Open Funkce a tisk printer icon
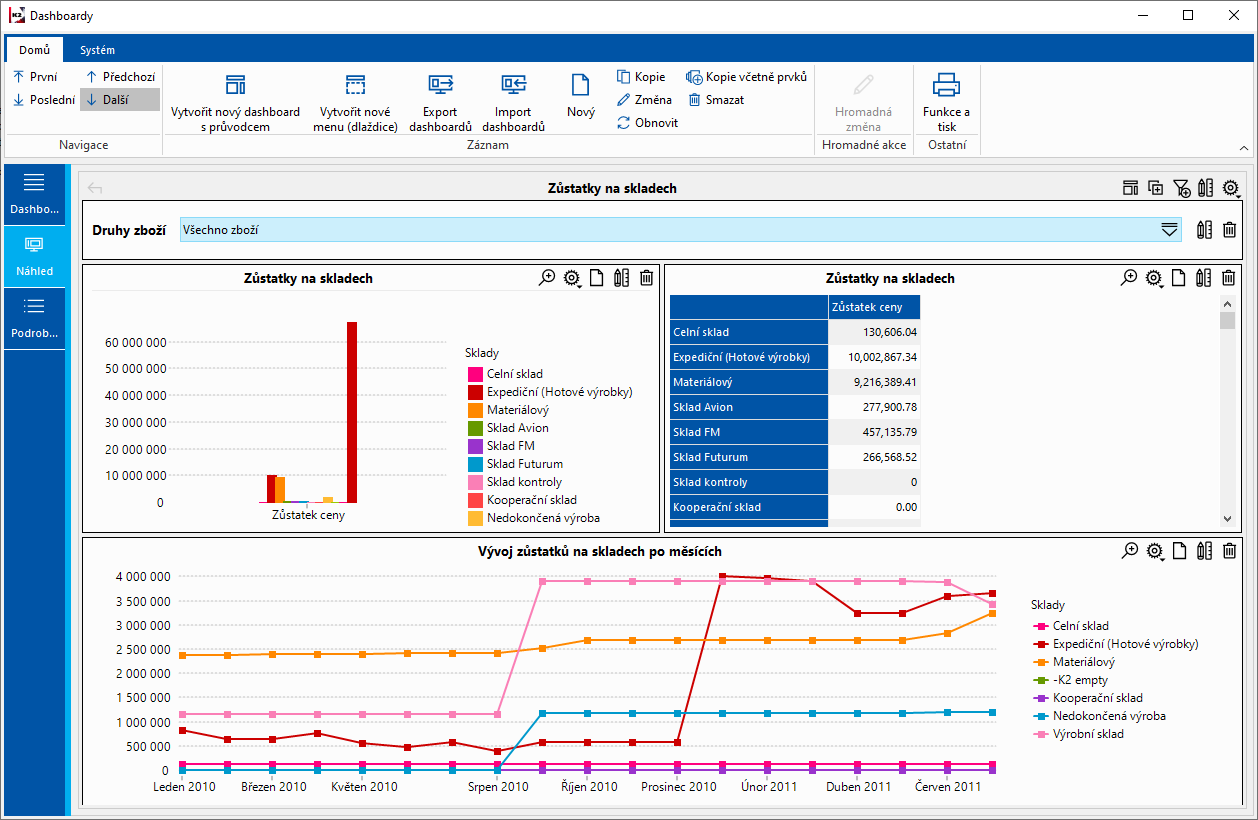The width and height of the screenshot is (1258, 820). click(x=946, y=86)
